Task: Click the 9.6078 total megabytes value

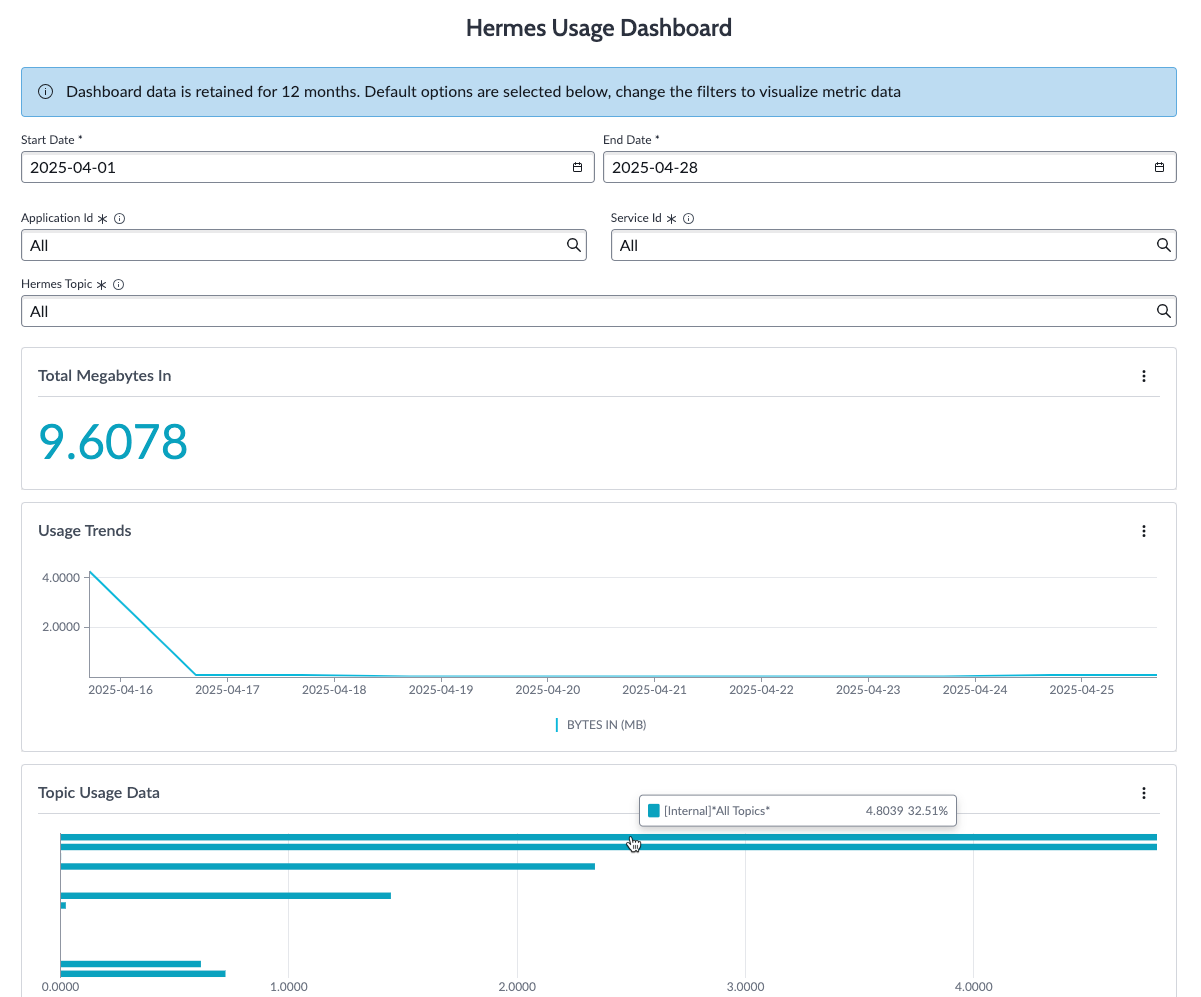Action: [x=113, y=442]
